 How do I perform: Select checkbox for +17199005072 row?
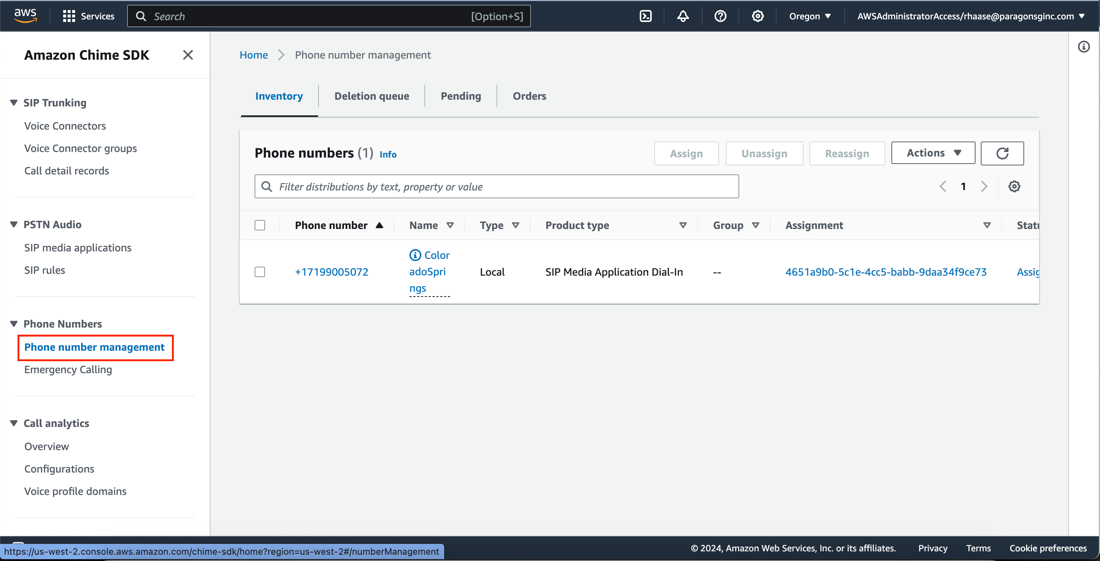260,272
